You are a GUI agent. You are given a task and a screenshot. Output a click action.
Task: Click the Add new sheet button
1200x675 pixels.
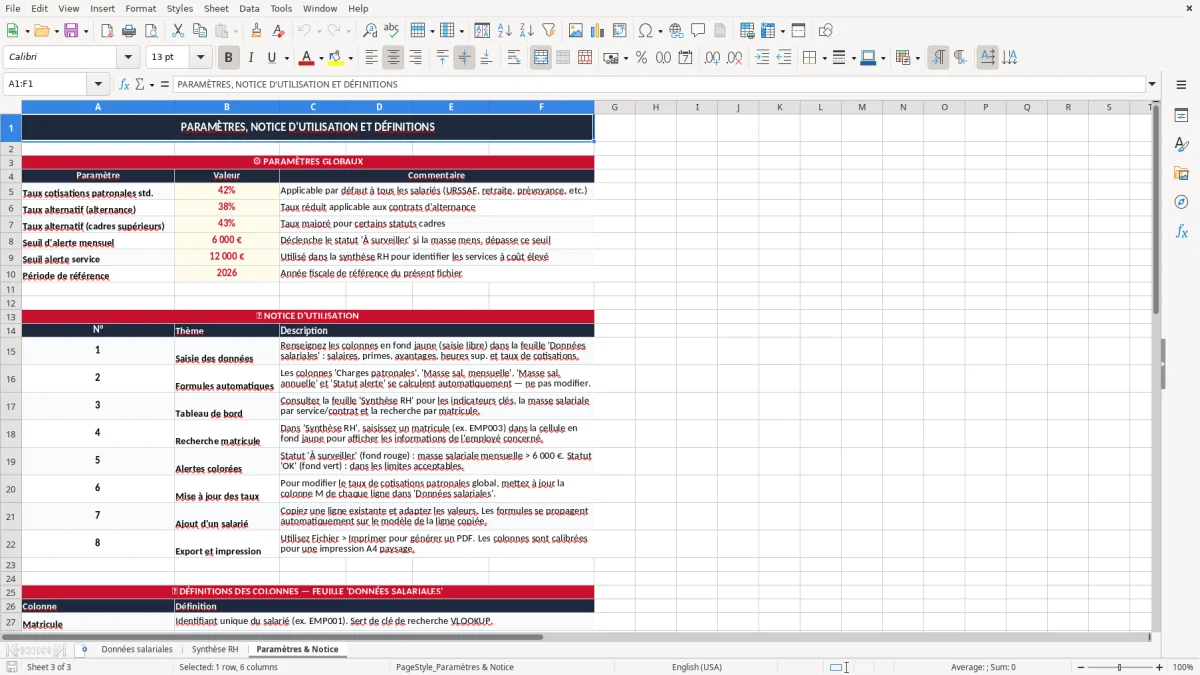point(84,649)
